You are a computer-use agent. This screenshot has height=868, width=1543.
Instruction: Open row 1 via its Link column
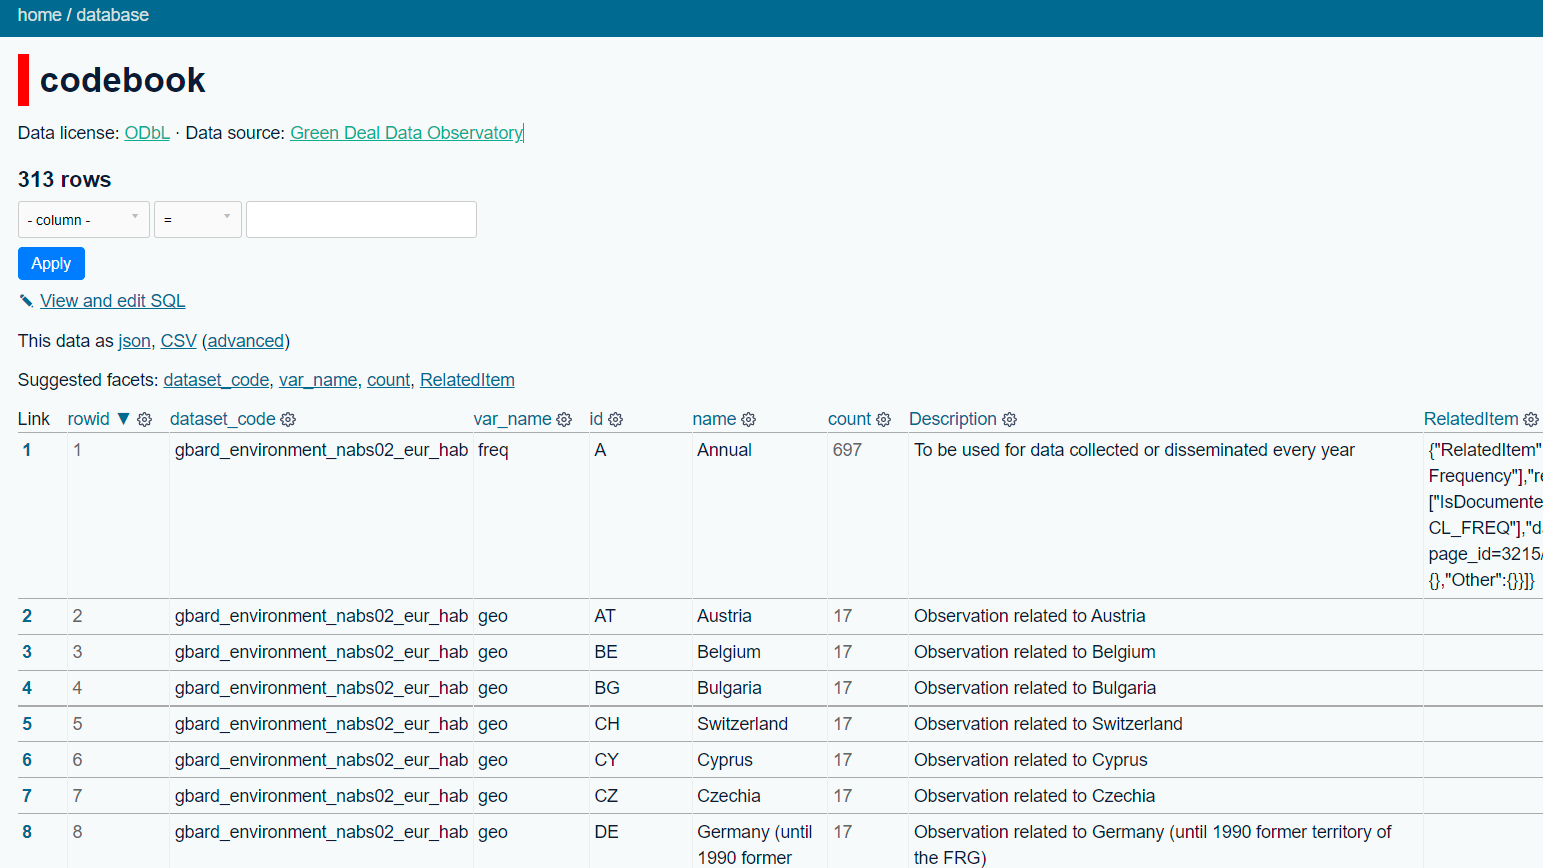tap(27, 450)
